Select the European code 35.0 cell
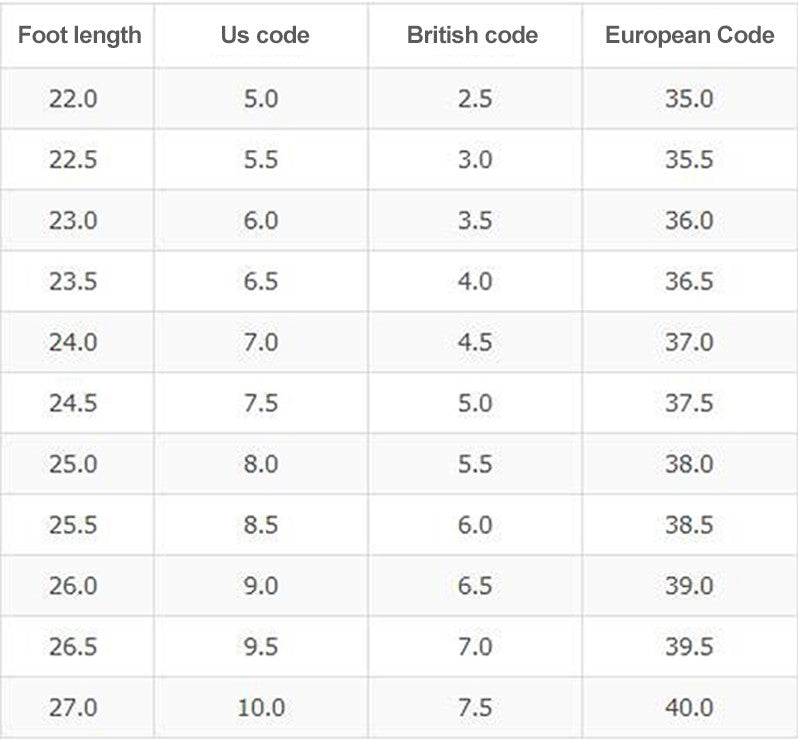Image resolution: width=798 pixels, height=739 pixels. (689, 98)
